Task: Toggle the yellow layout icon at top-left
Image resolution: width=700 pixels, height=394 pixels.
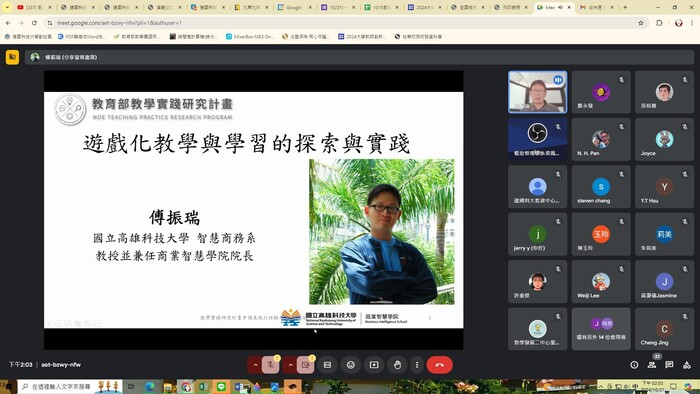Action: 12,57
